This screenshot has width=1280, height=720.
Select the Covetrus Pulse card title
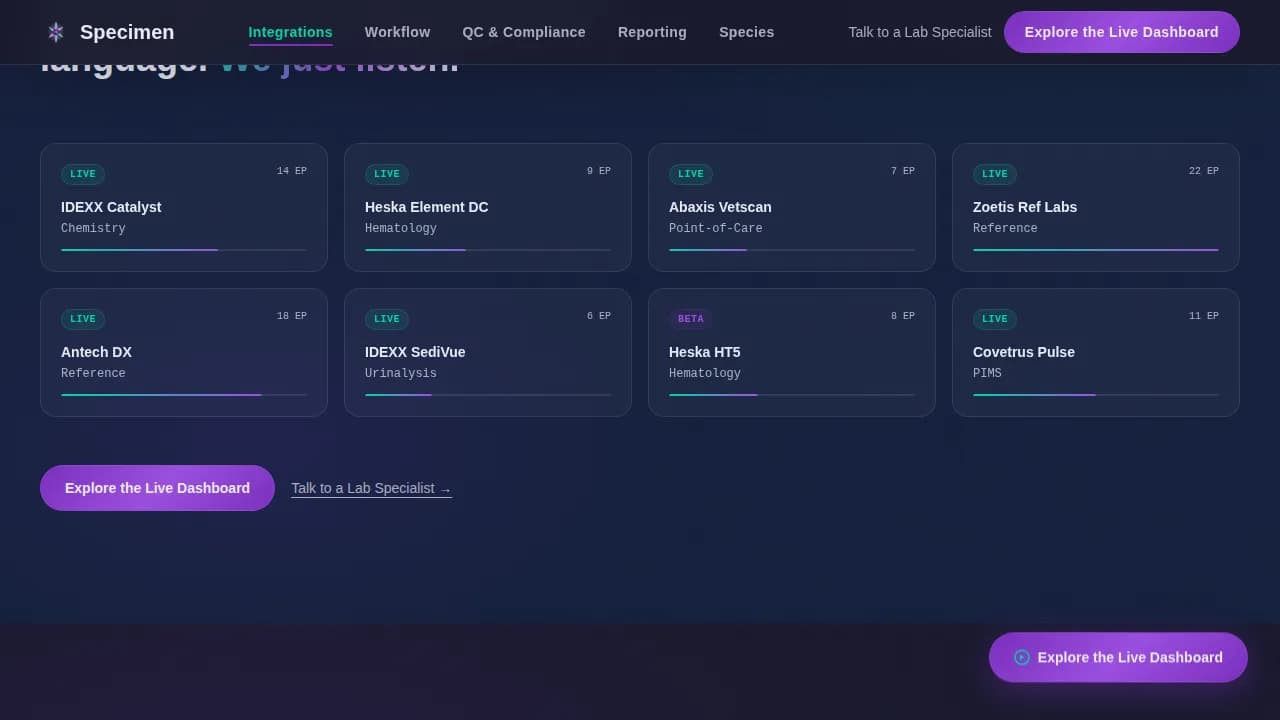click(x=1024, y=352)
